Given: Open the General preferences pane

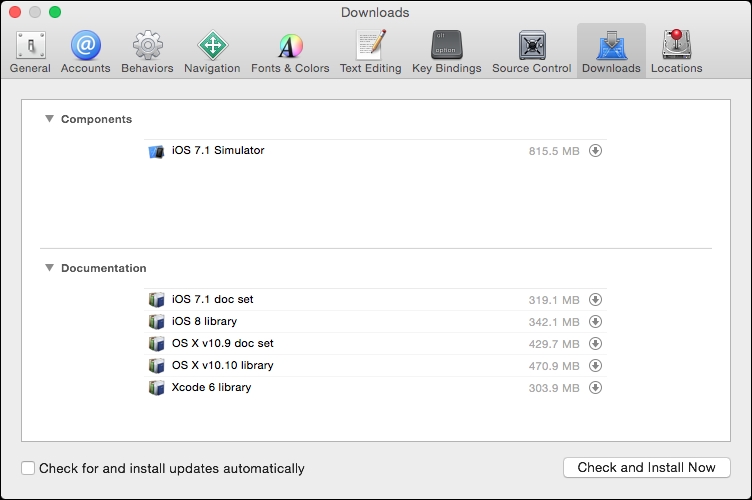Looking at the screenshot, I should (30, 52).
